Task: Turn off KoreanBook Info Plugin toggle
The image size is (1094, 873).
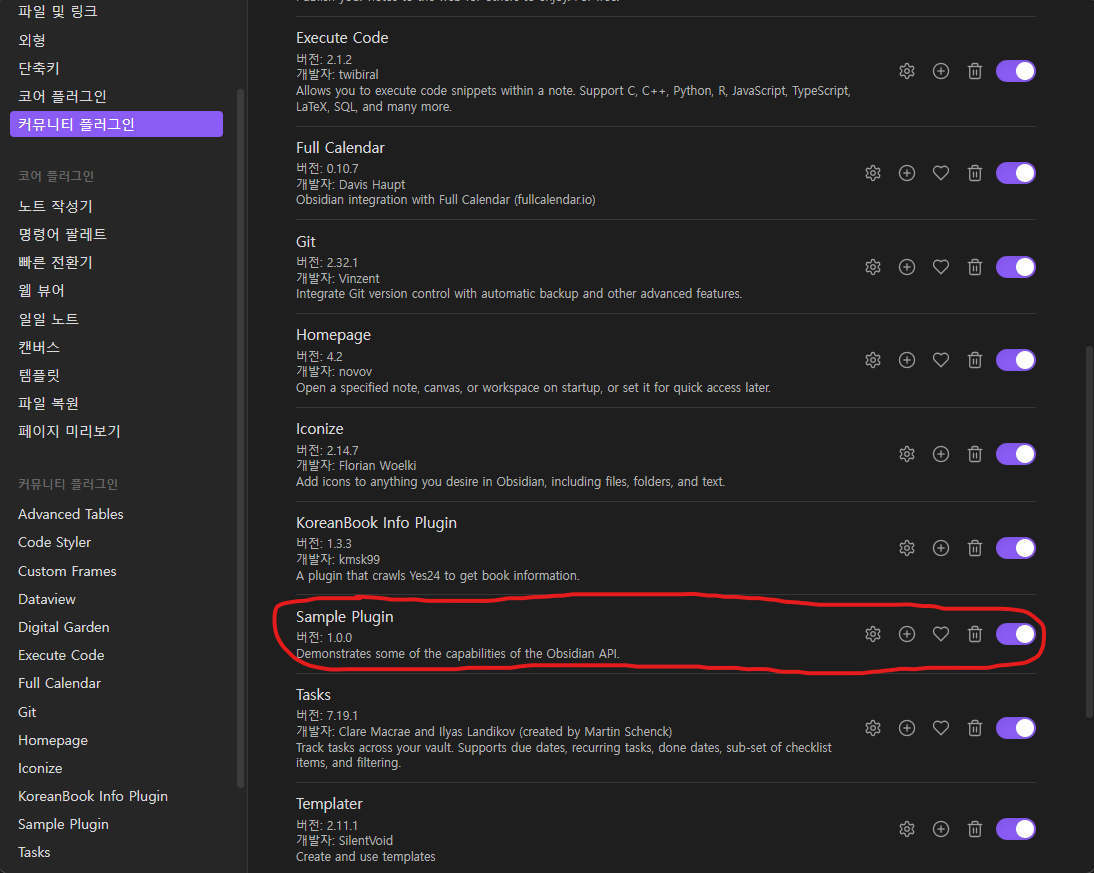Action: (1015, 548)
